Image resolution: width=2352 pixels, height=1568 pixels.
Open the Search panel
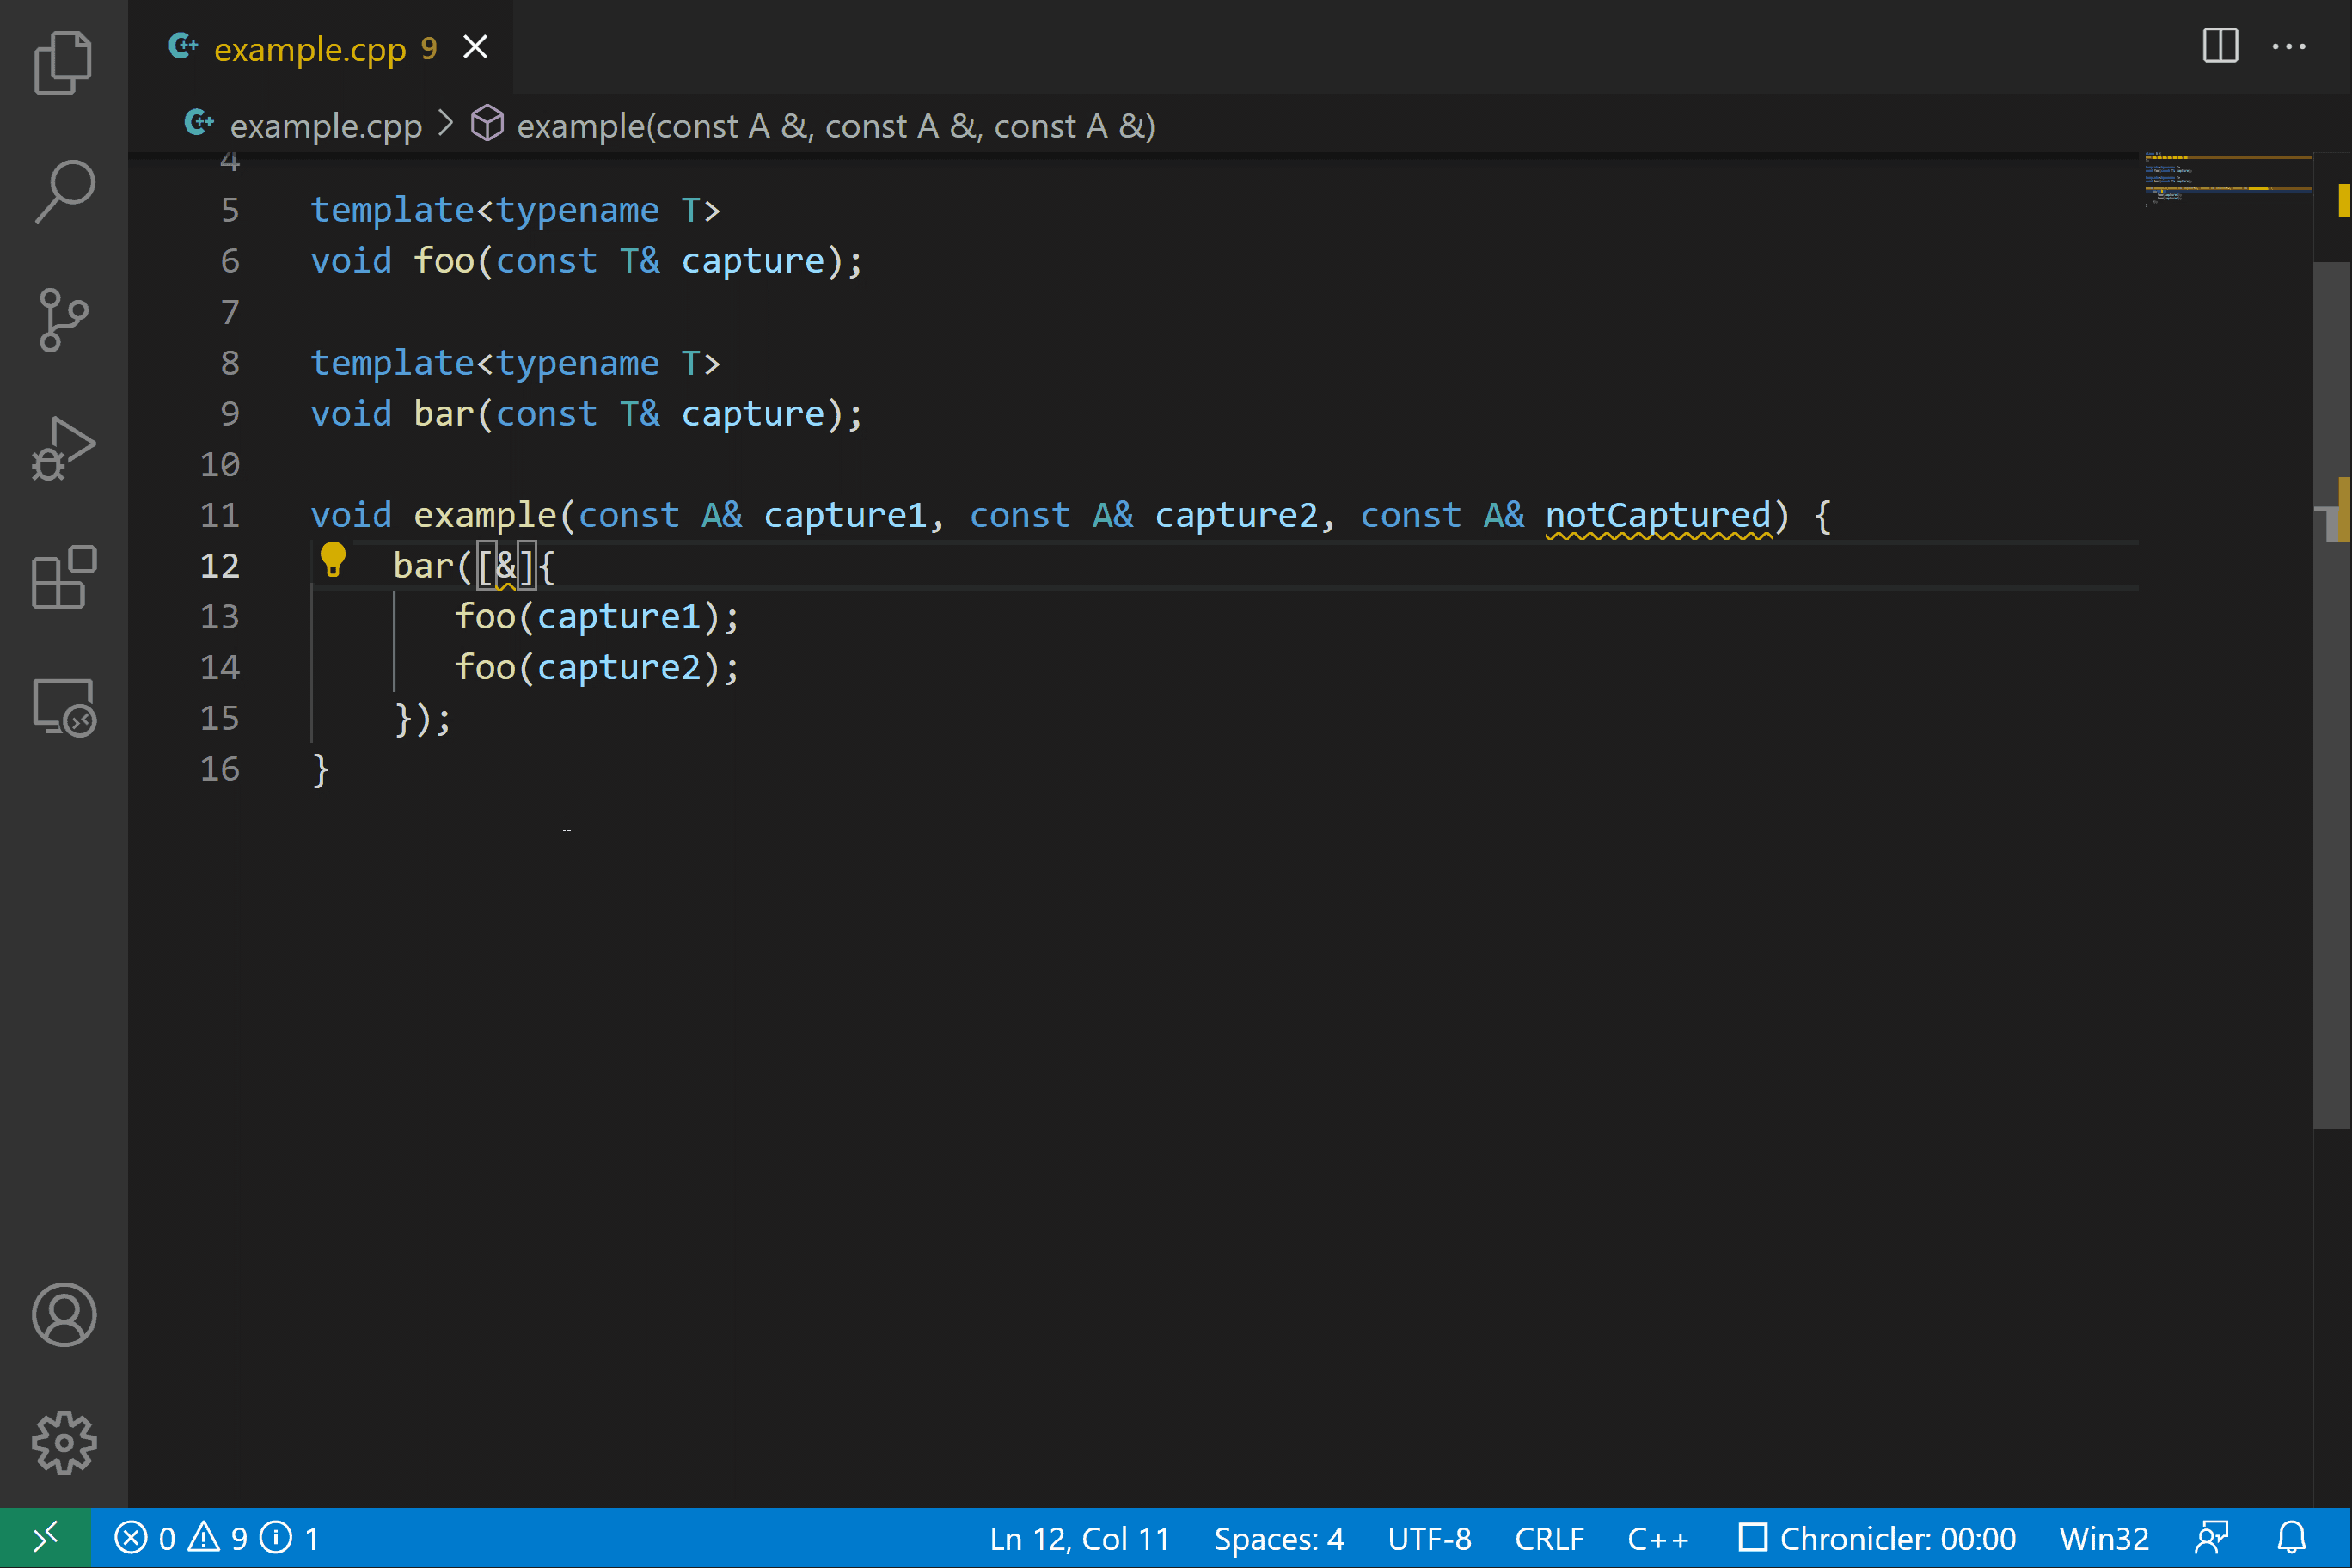[63, 190]
